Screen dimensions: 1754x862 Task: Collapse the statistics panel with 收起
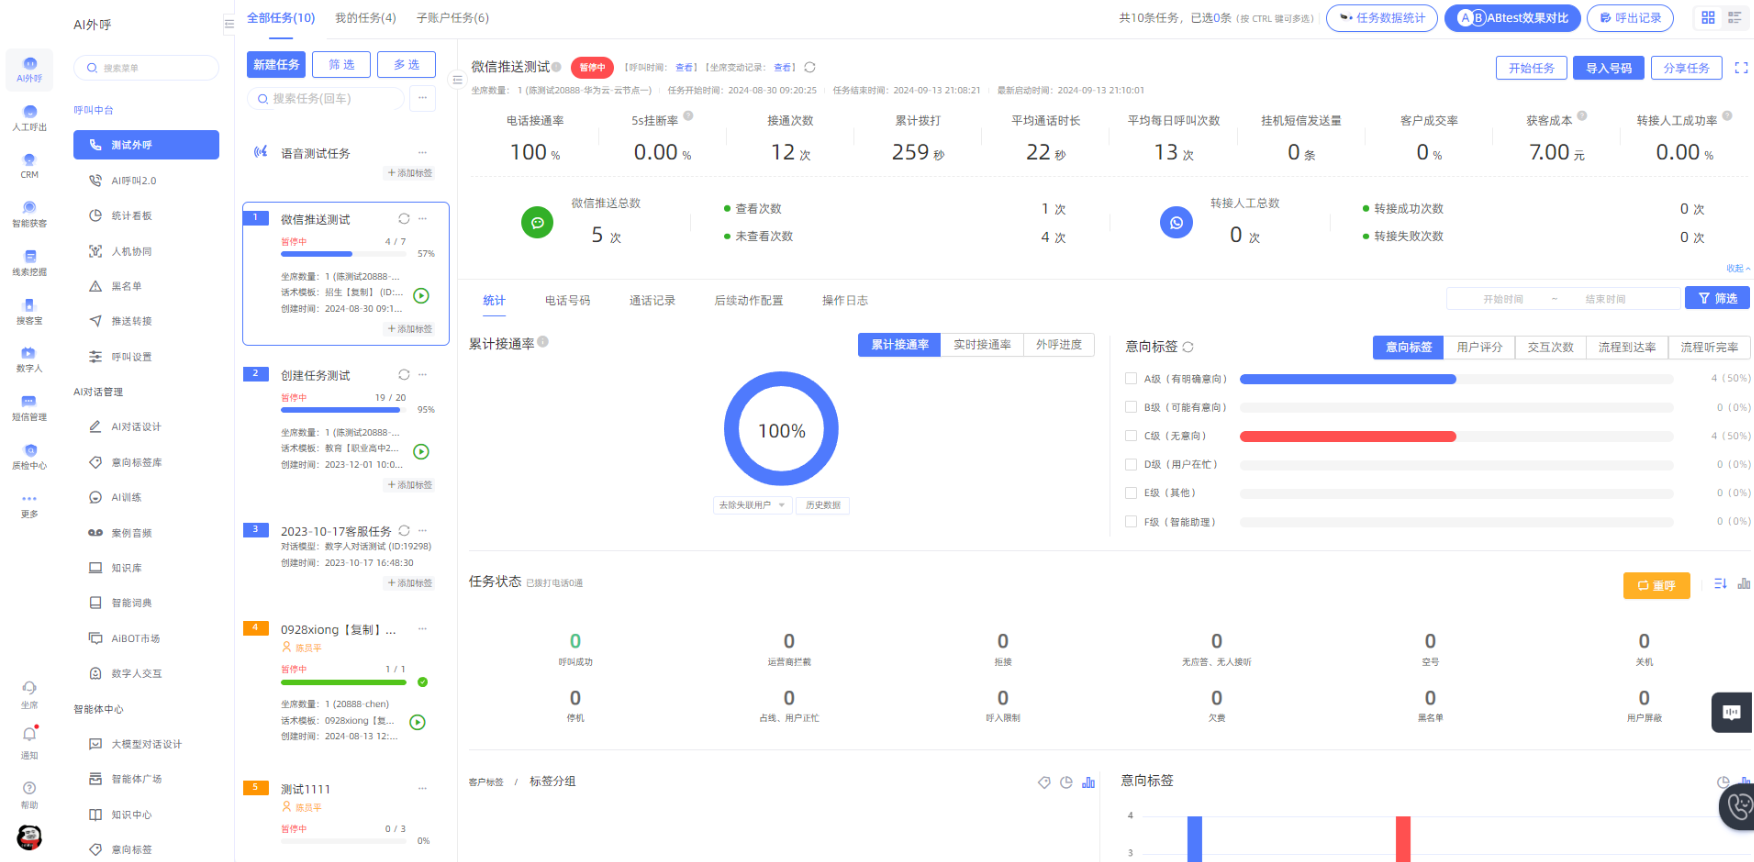click(x=1738, y=269)
